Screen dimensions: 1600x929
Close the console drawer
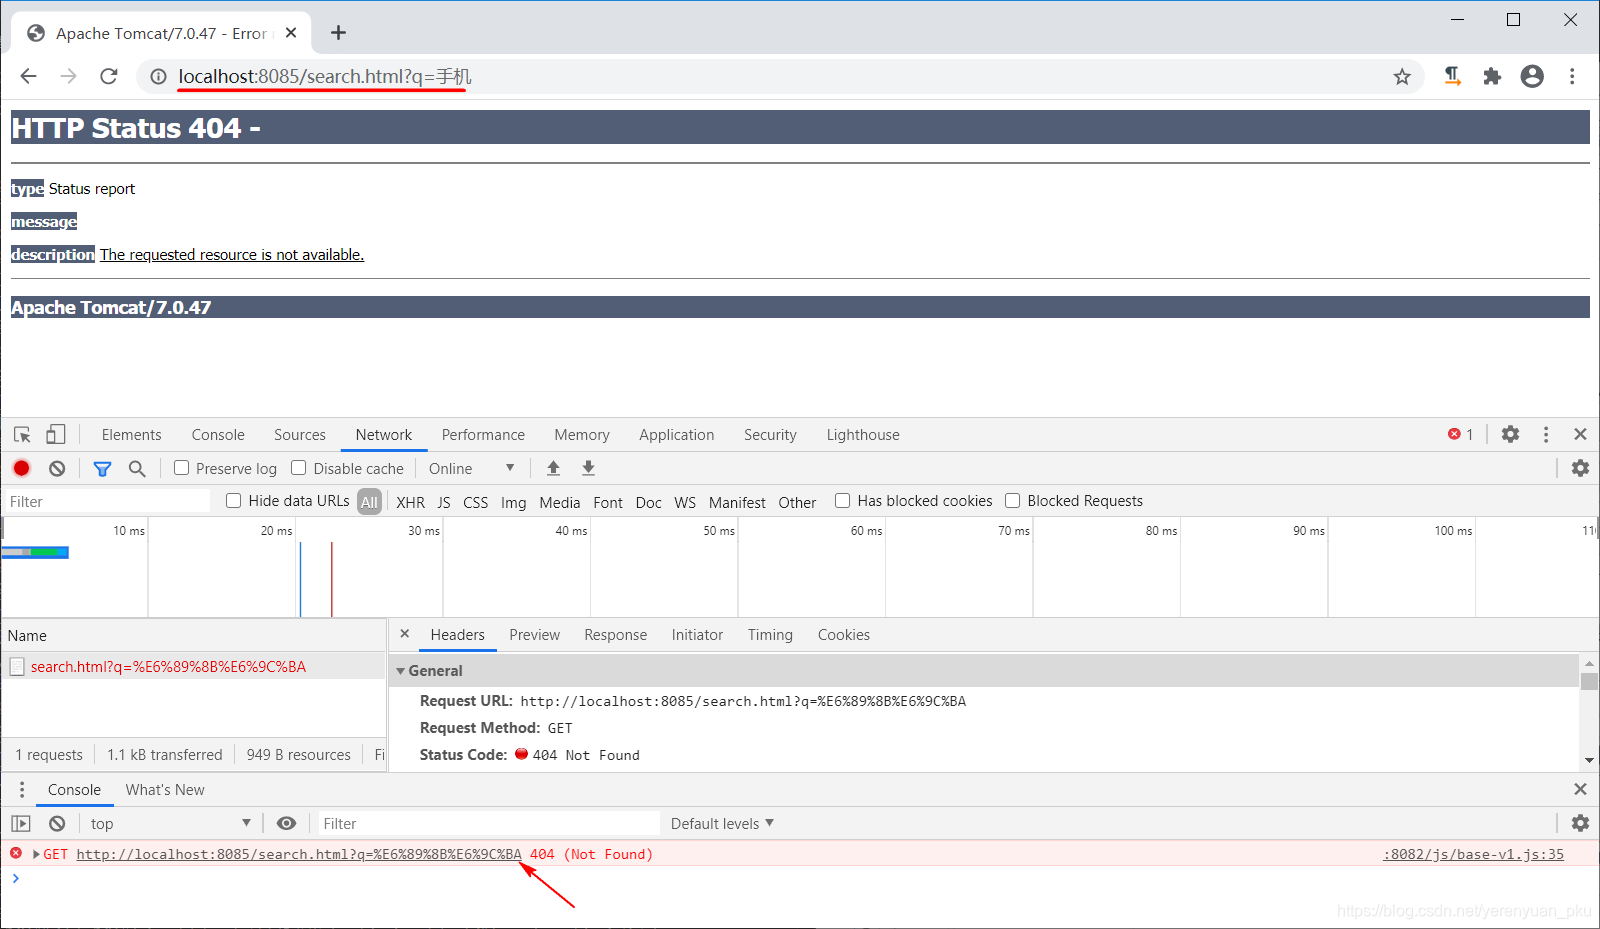(1580, 789)
